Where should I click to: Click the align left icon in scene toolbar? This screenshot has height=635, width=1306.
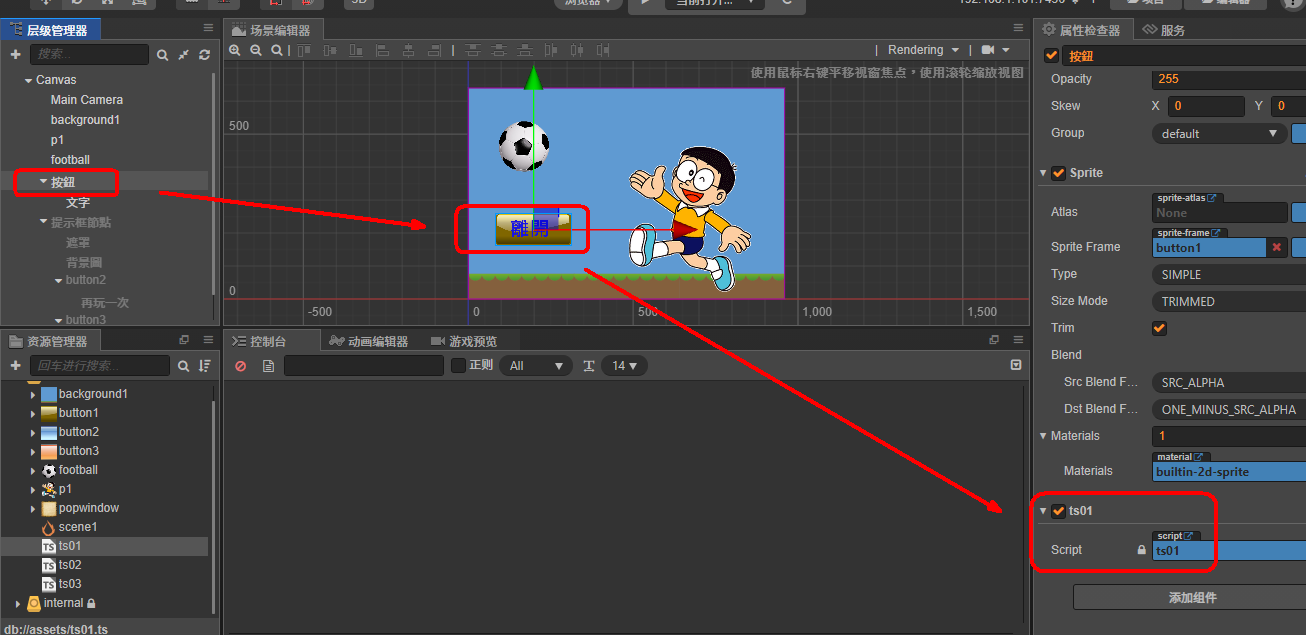[x=382, y=50]
